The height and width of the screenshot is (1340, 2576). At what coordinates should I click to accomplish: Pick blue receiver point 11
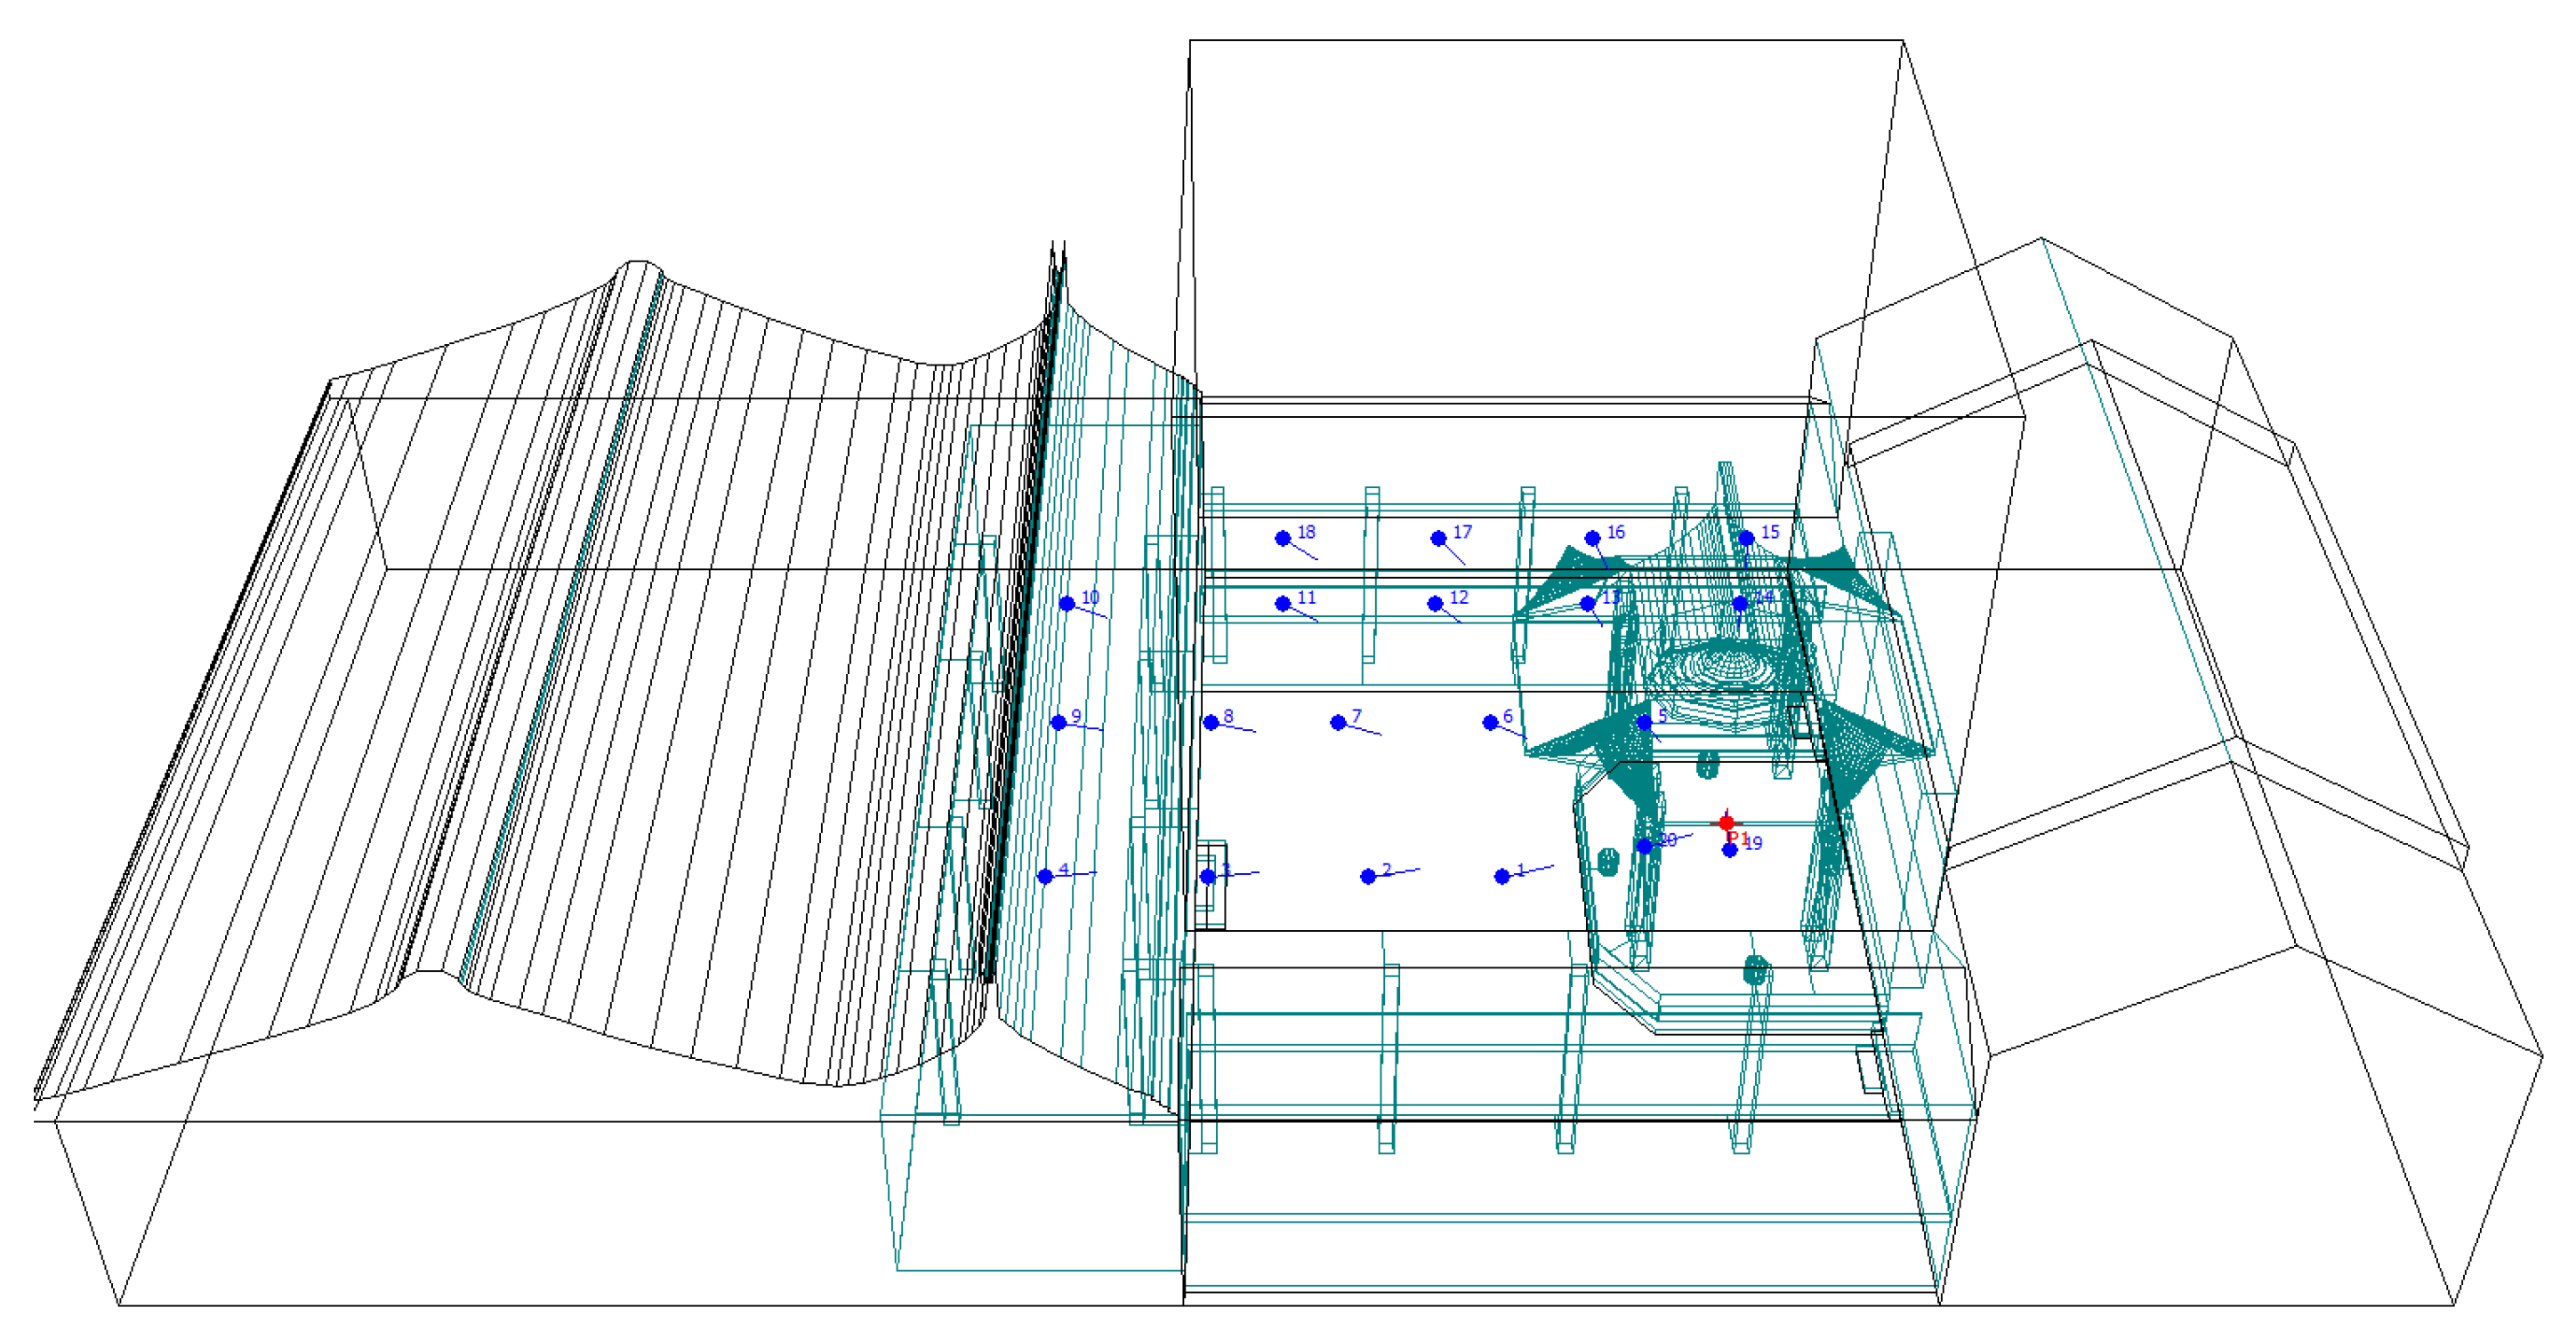point(1283,603)
